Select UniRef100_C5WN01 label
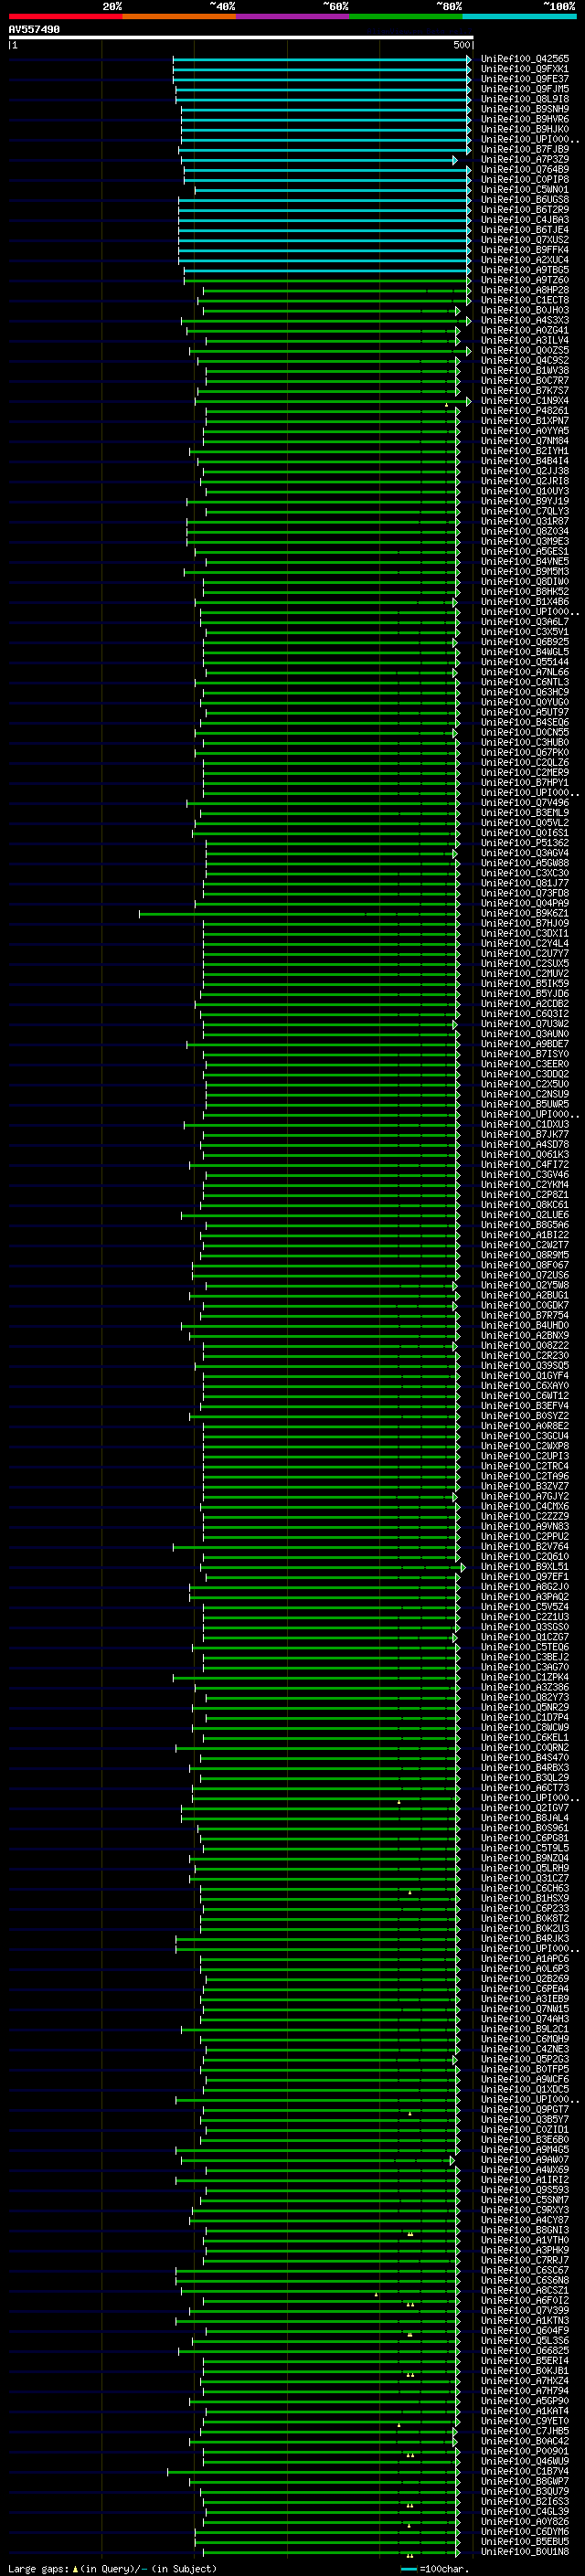Screen dimensions: 585x2576 524,189
